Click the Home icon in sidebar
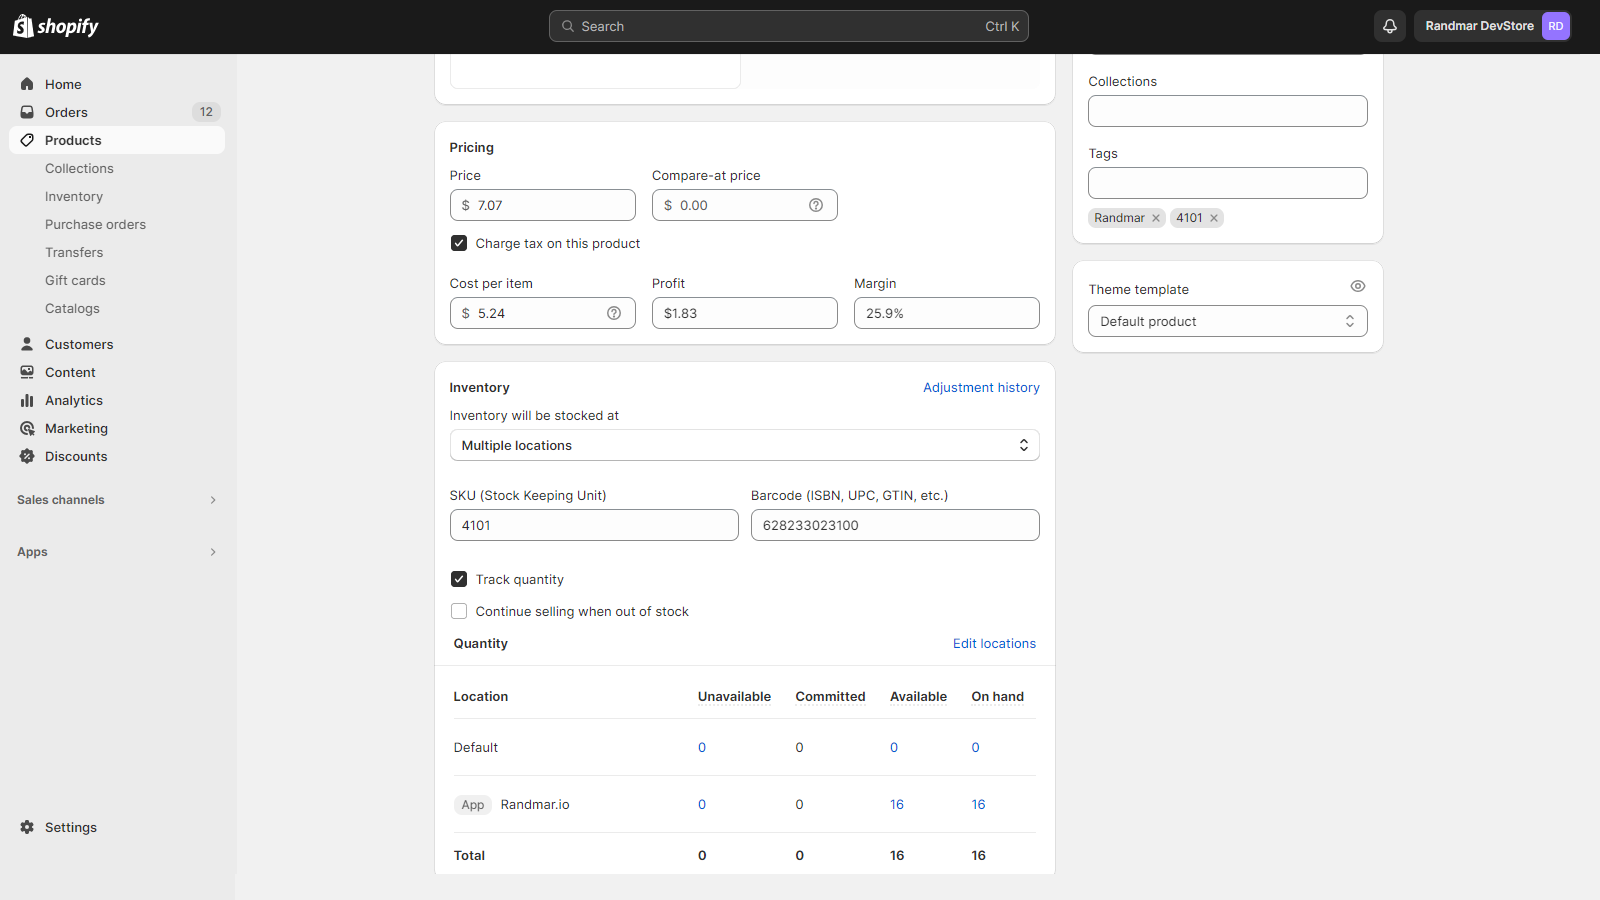Viewport: 1600px width, 900px height. 27,84
